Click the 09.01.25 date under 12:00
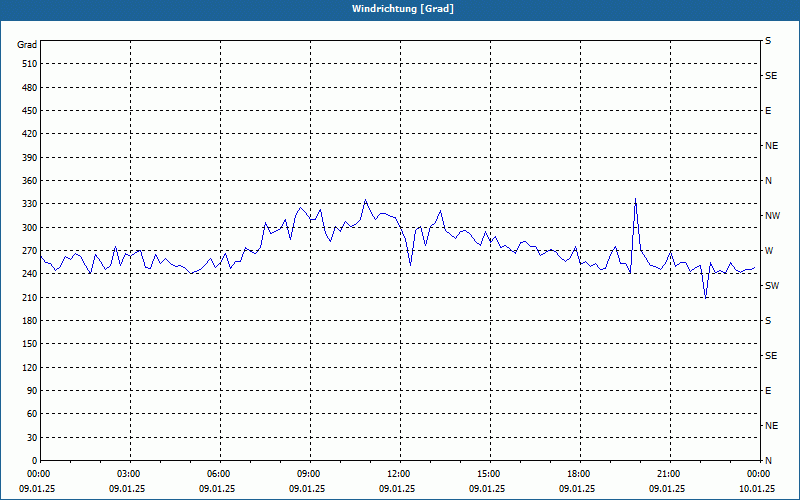Screen dimensions: 800x500 coord(397,489)
